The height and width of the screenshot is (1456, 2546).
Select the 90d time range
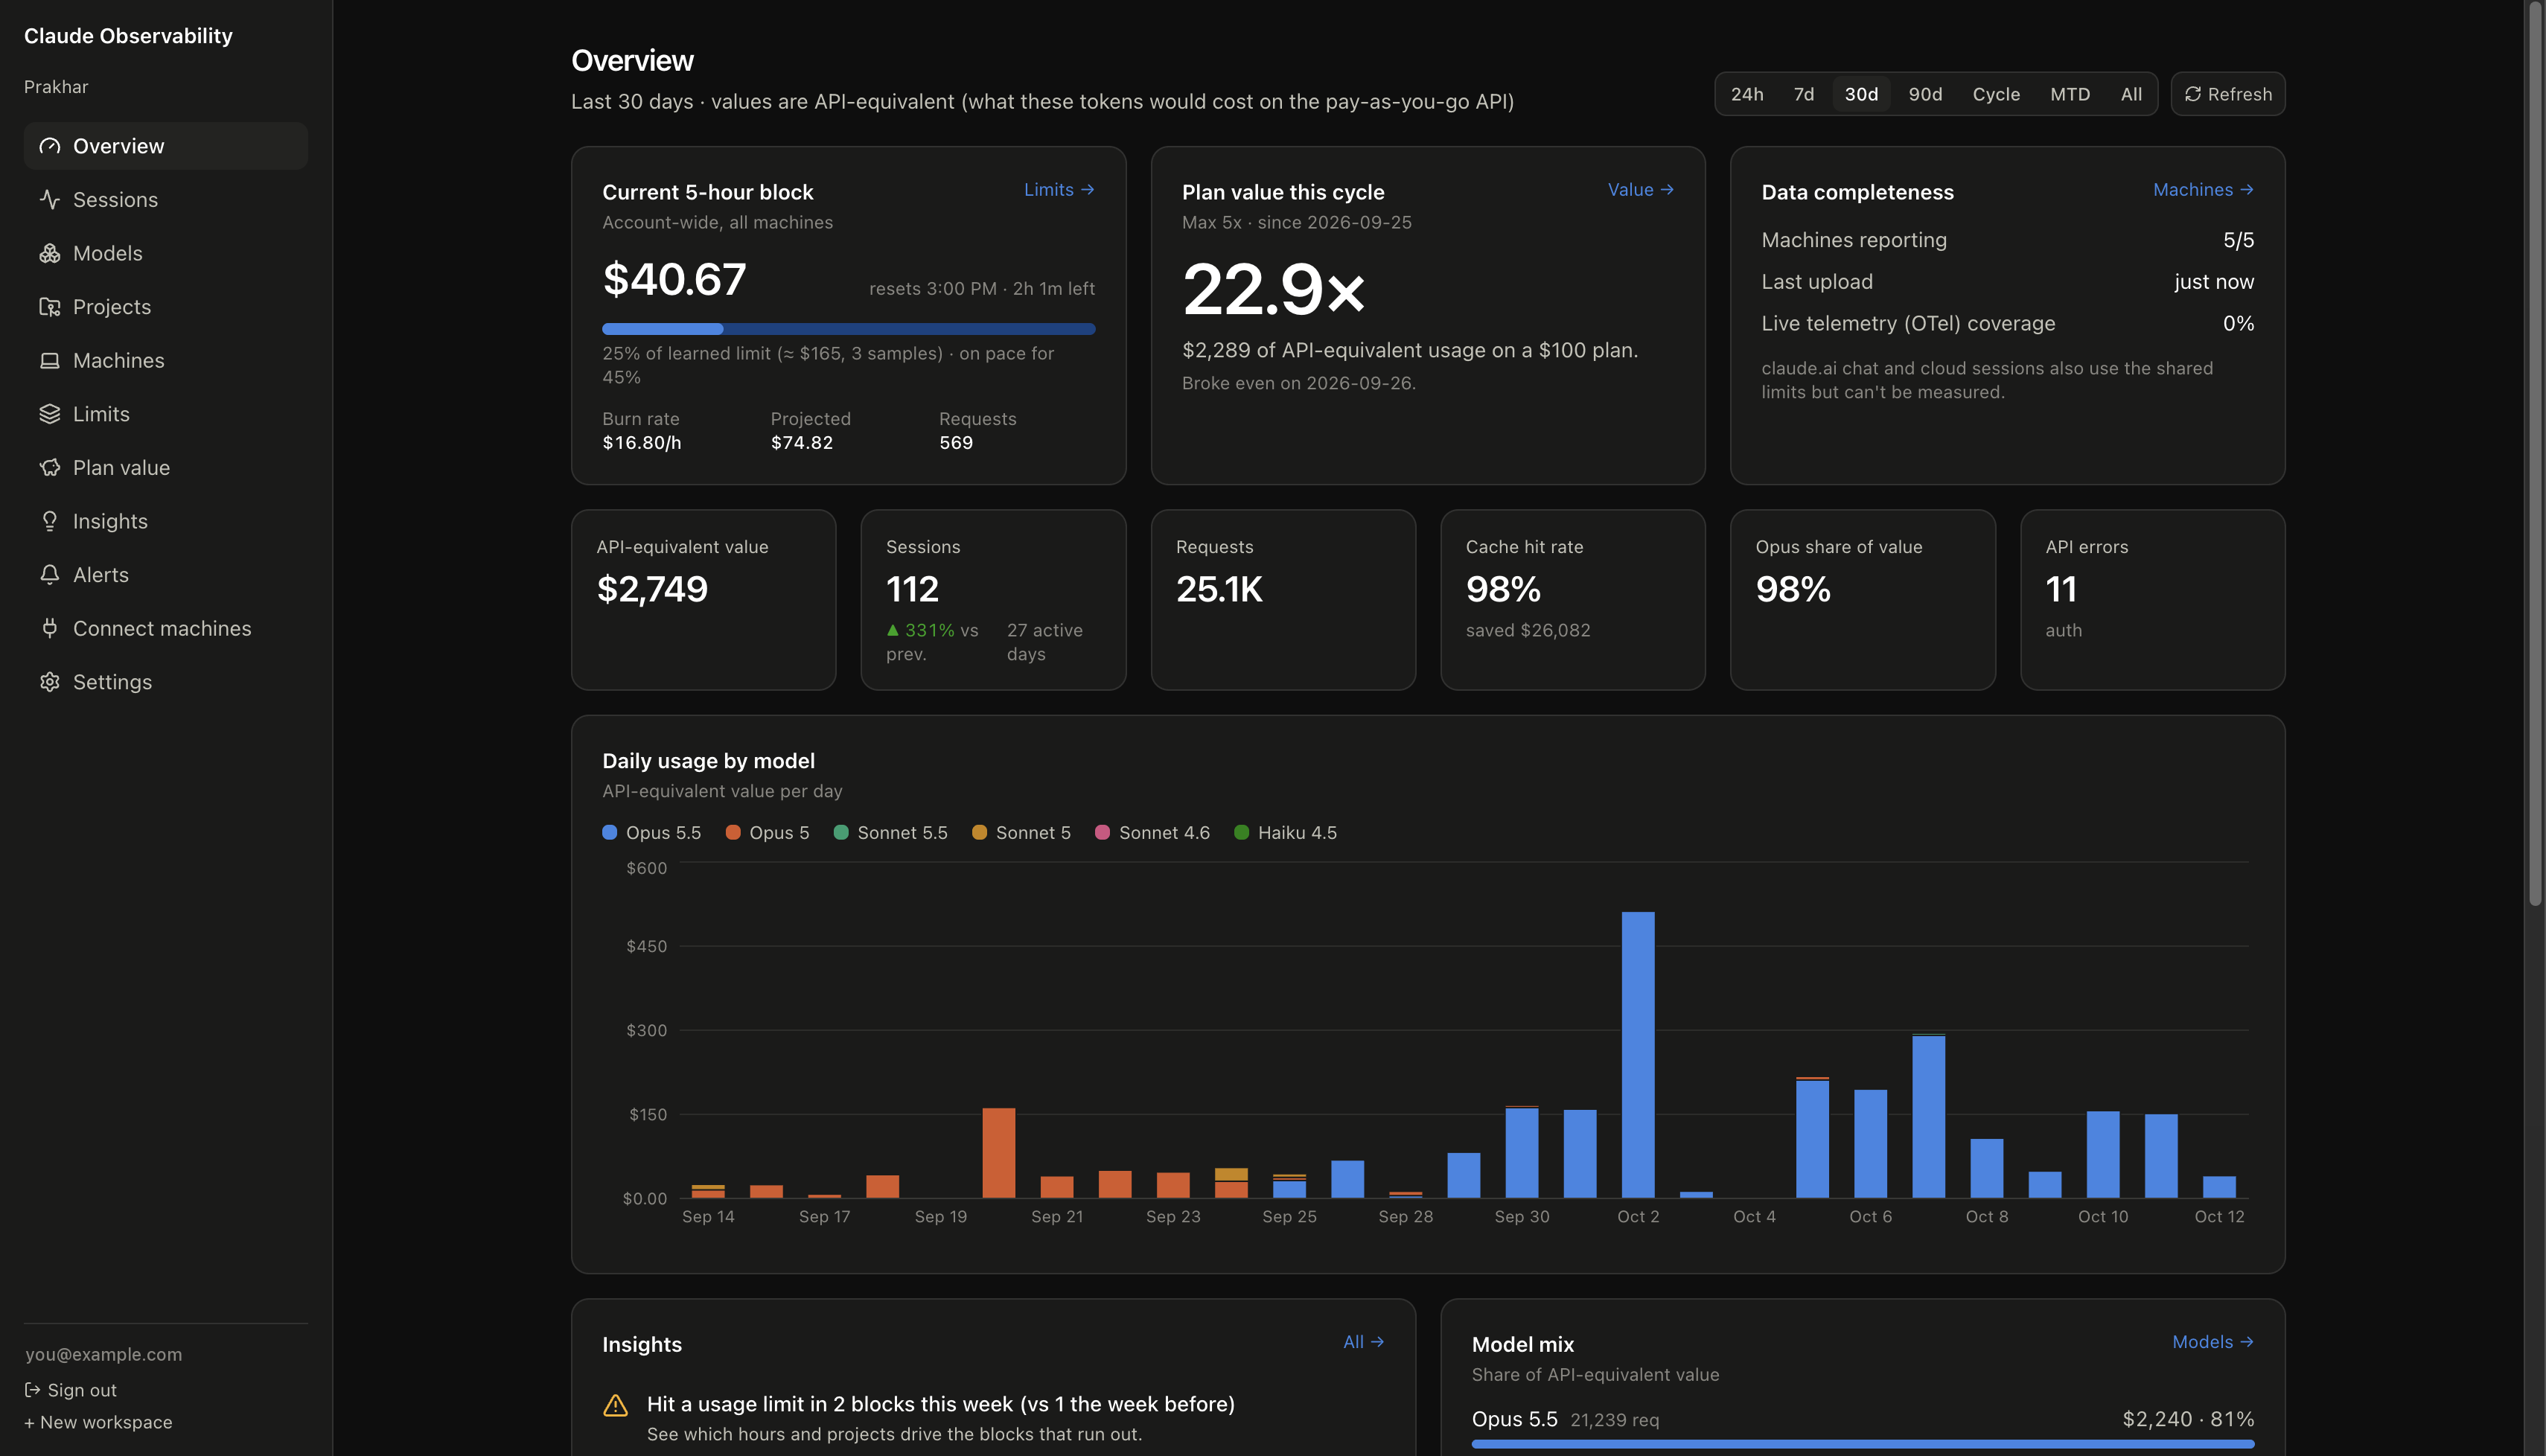[1925, 94]
